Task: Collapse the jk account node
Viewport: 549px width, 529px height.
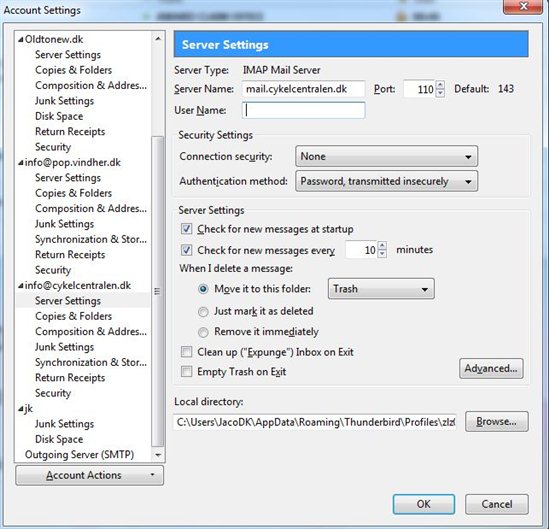Action: pos(21,409)
